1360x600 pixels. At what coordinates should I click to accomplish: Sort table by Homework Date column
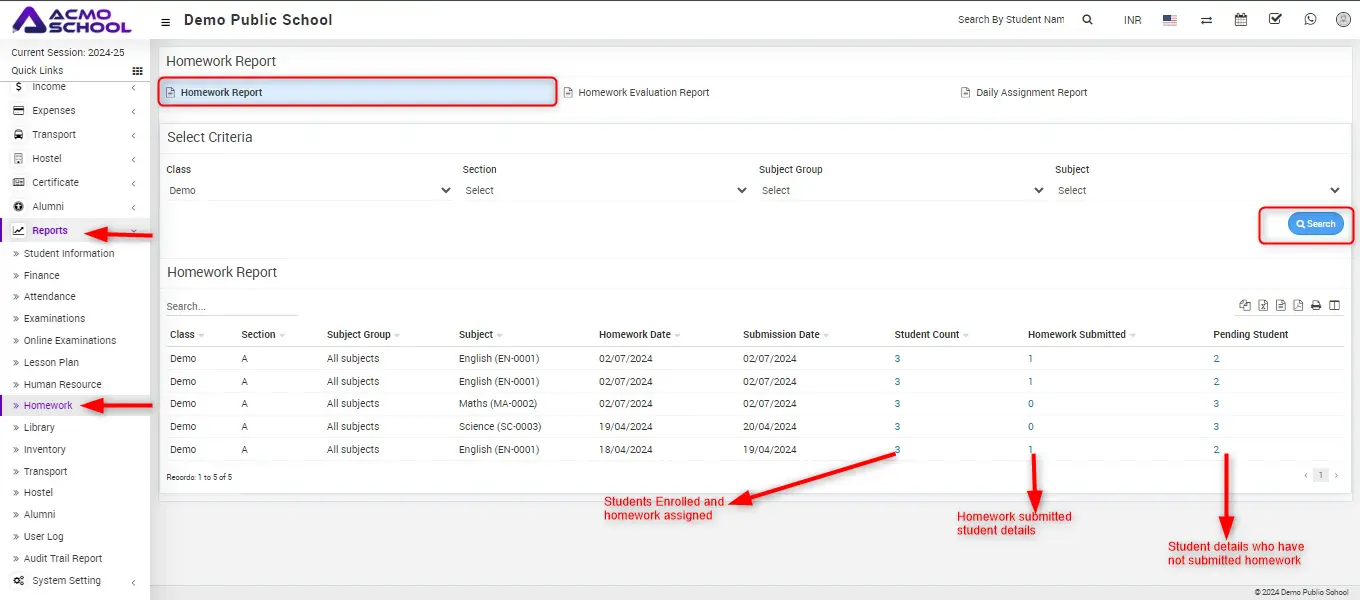coord(635,335)
